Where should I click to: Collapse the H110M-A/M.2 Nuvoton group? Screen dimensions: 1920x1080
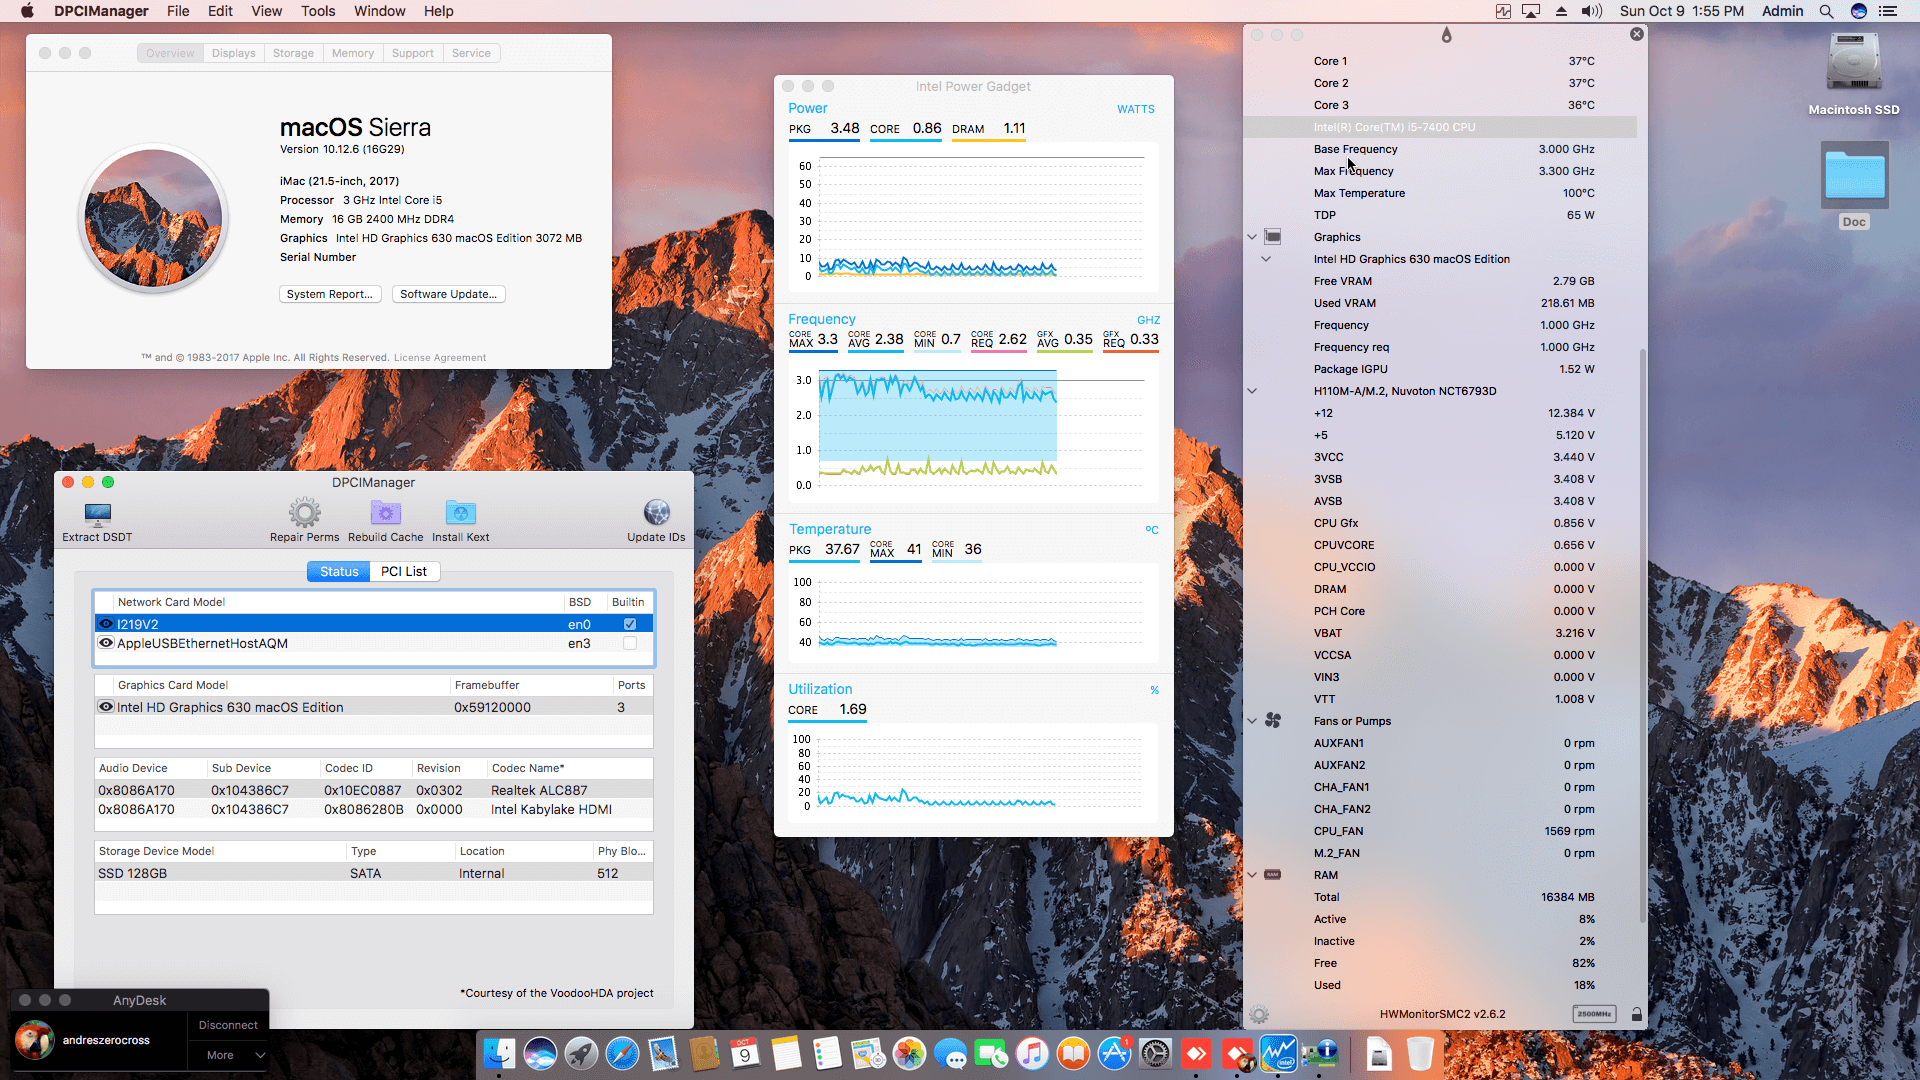click(x=1252, y=391)
